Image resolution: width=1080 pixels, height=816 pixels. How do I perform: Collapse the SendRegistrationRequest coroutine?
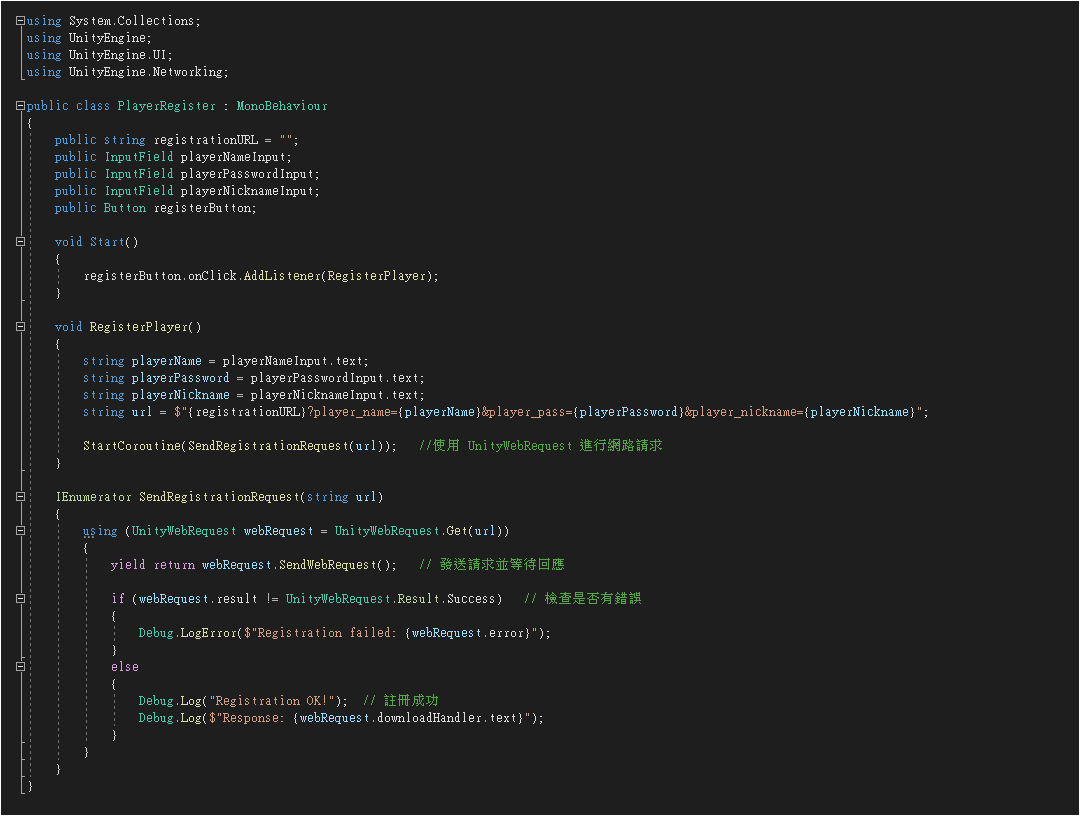[20, 497]
